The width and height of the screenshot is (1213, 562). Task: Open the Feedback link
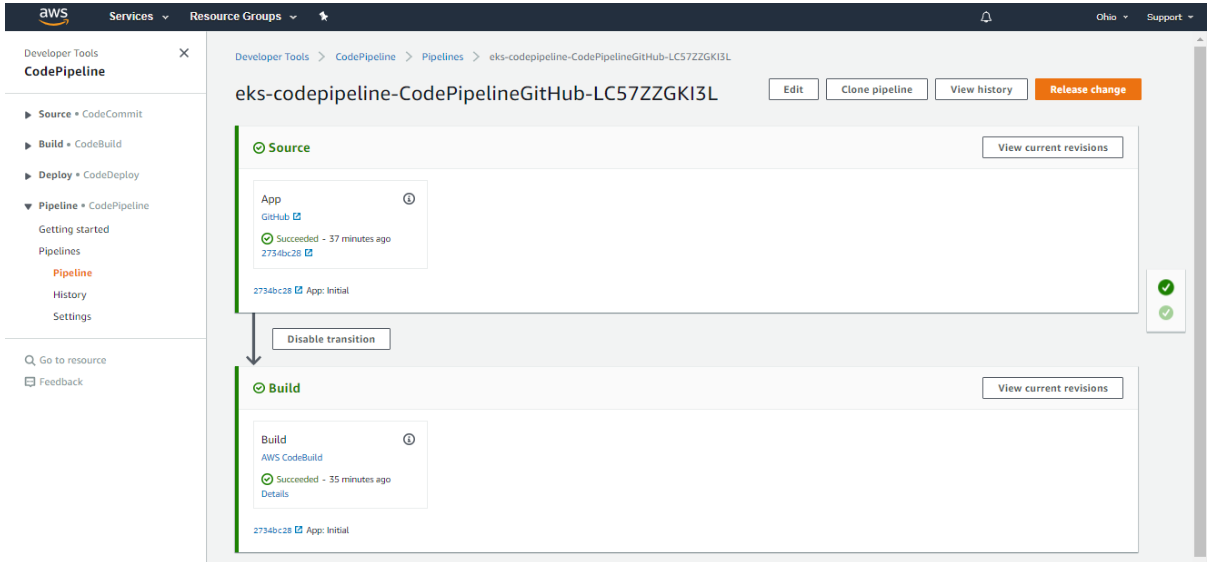pyautogui.click(x=54, y=382)
